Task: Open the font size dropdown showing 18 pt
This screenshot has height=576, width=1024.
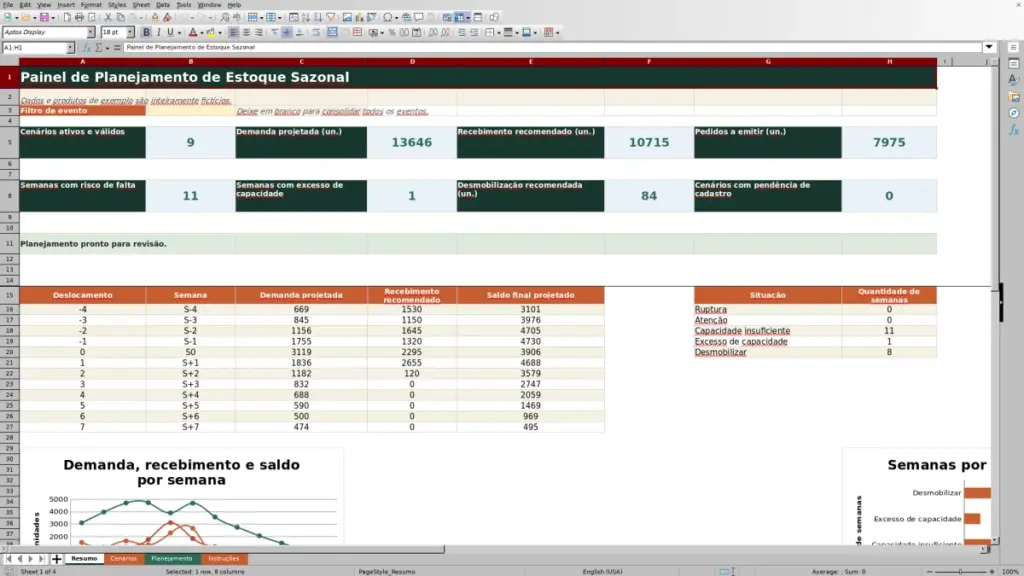Action: [x=130, y=33]
